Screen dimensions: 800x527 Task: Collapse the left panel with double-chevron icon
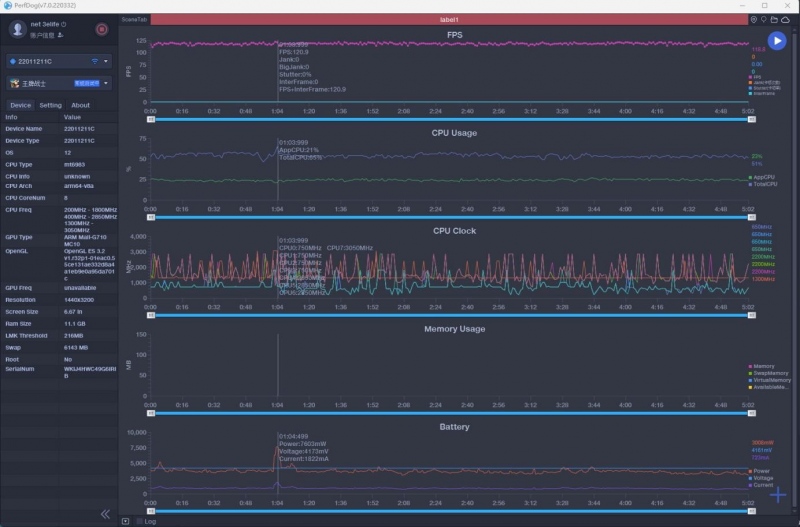[x=105, y=514]
